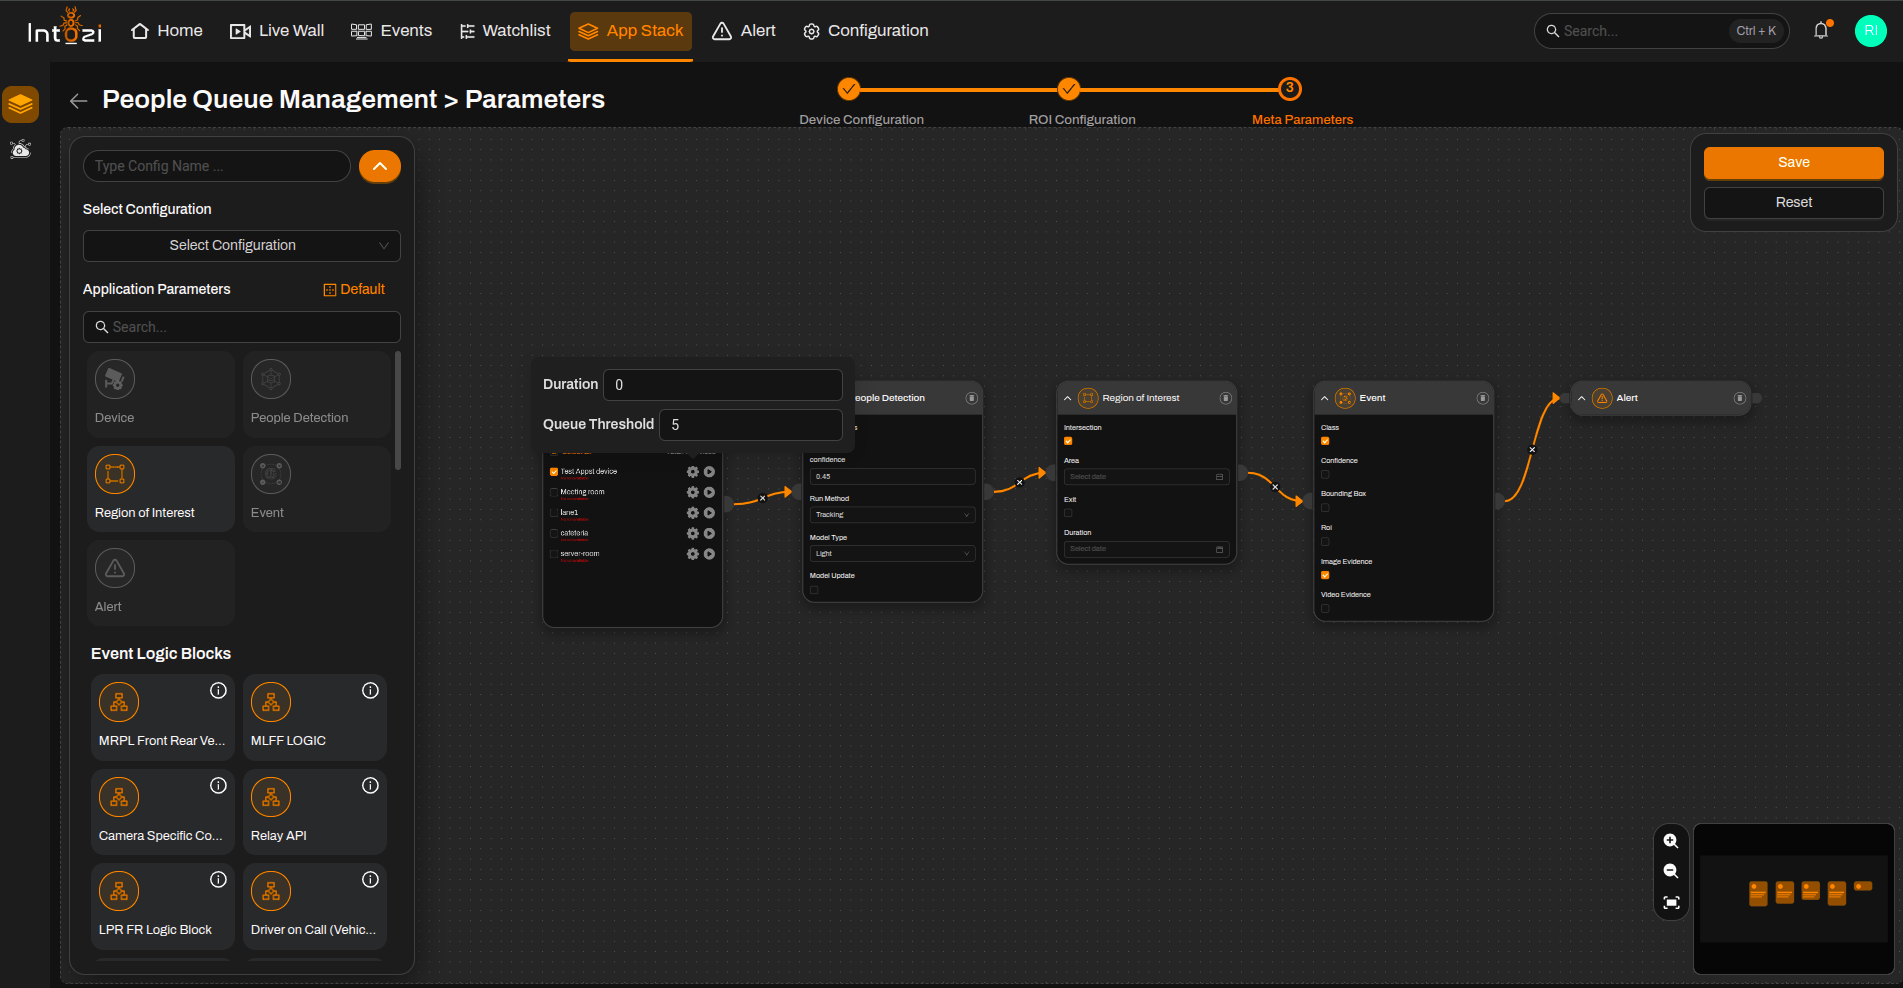
Task: Play the Meeting room device stream
Action: click(x=709, y=492)
